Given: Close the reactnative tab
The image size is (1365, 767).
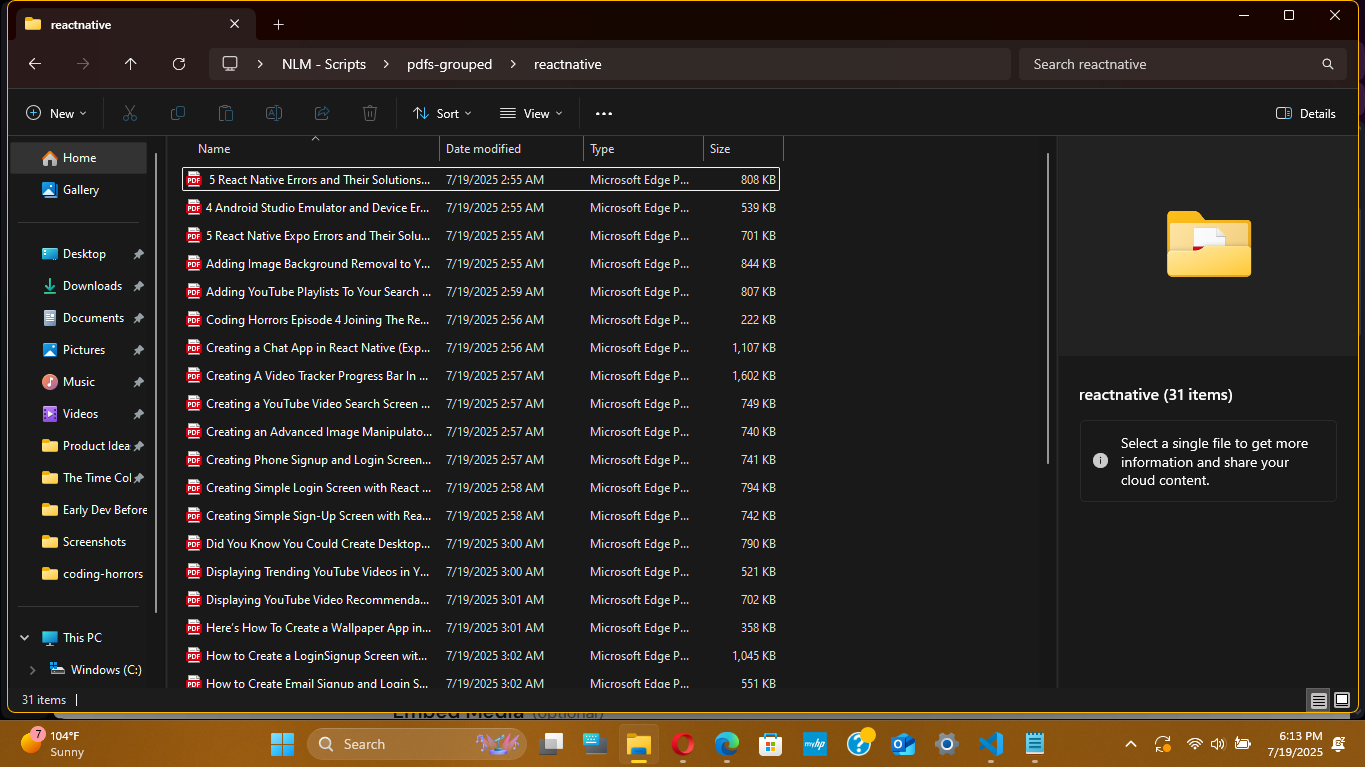Looking at the screenshot, I should (235, 24).
